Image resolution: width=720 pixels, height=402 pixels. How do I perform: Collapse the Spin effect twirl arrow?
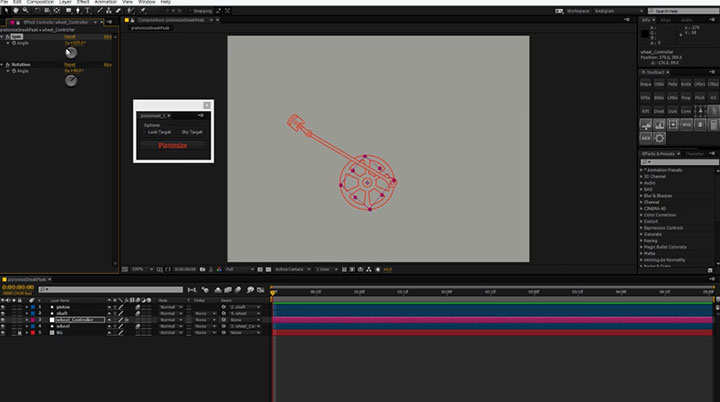(2, 36)
